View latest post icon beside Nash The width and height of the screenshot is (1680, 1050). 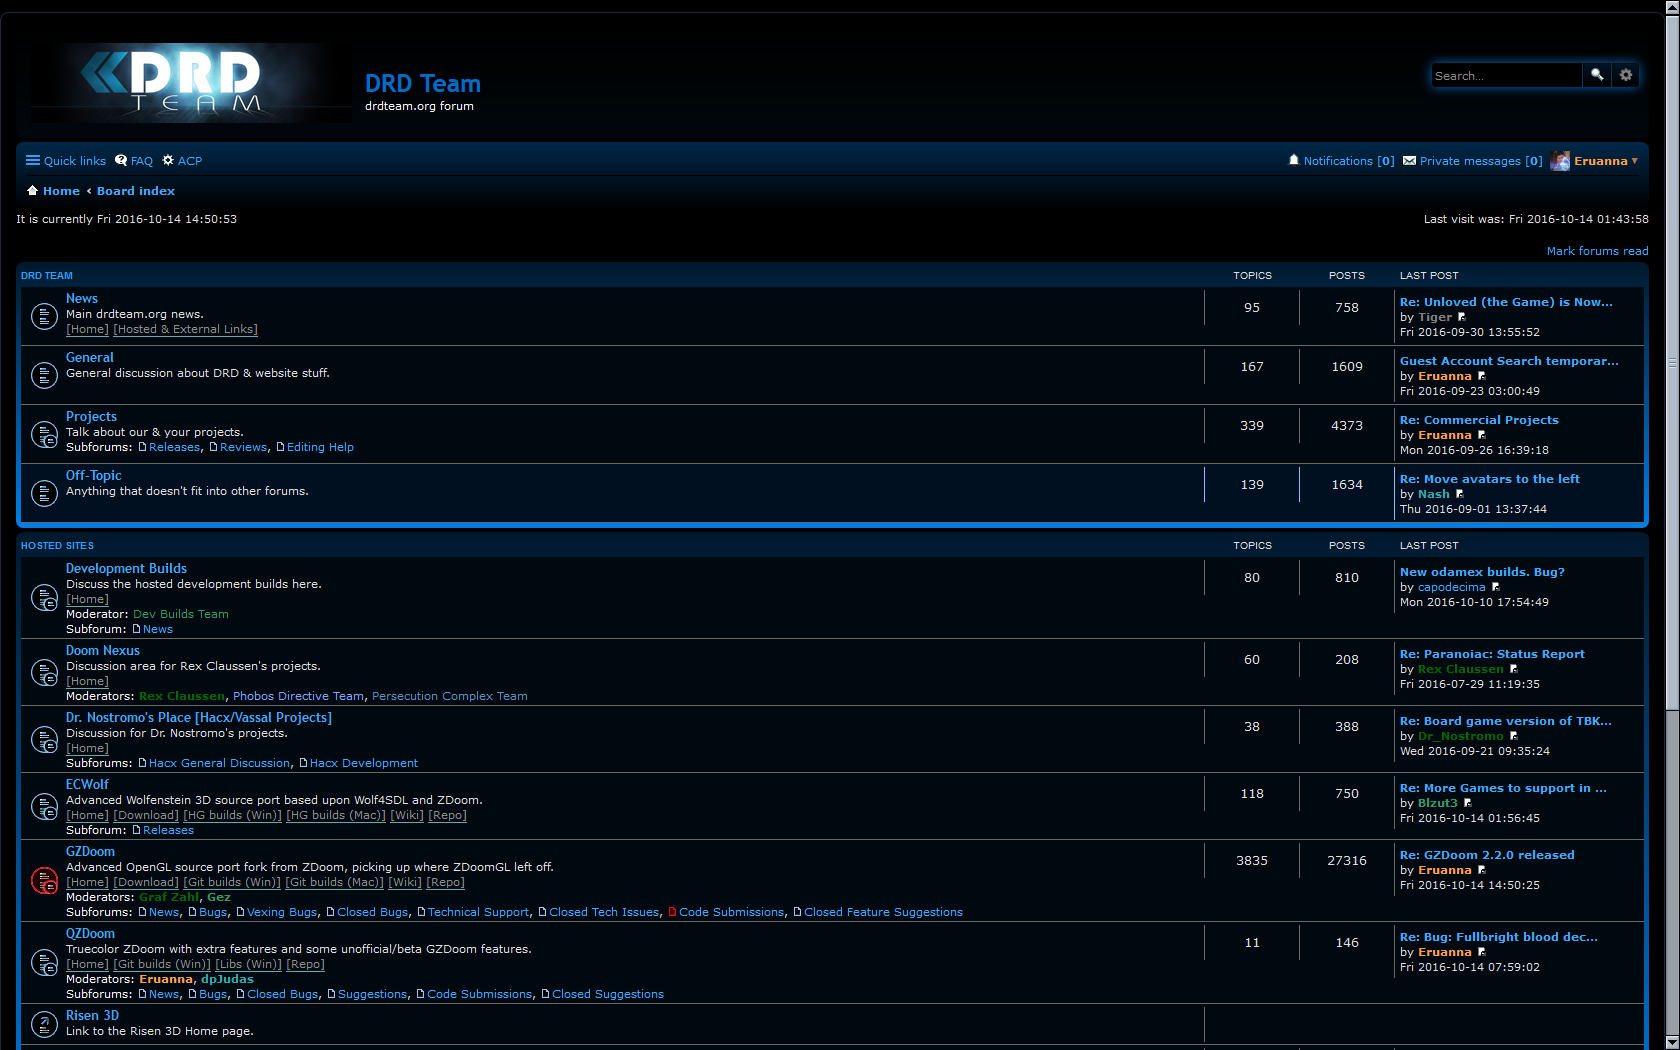[x=1460, y=494]
